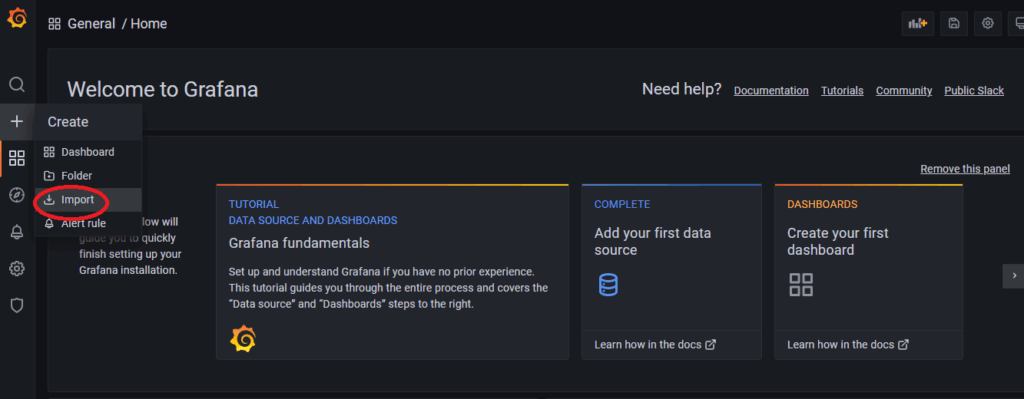Click the Add panel icon in the top toolbar

coord(918,24)
